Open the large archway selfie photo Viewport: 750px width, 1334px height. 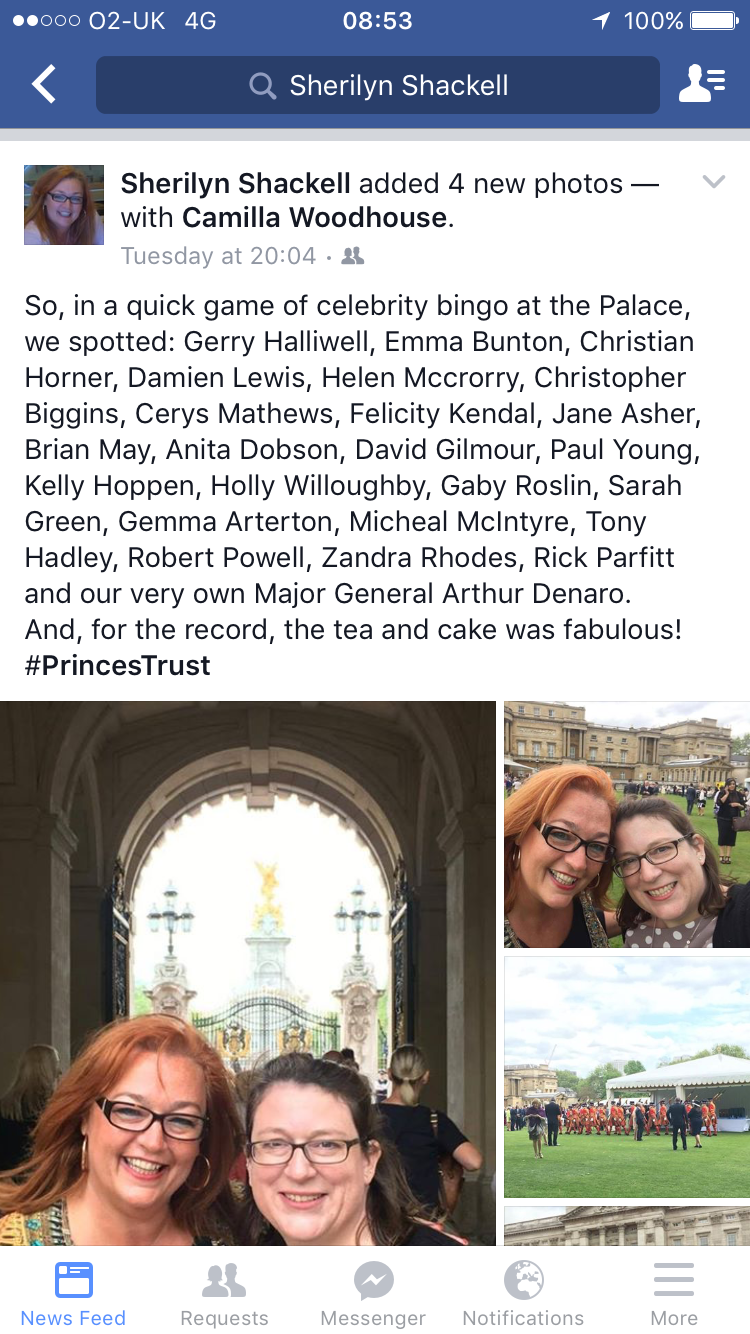248,973
